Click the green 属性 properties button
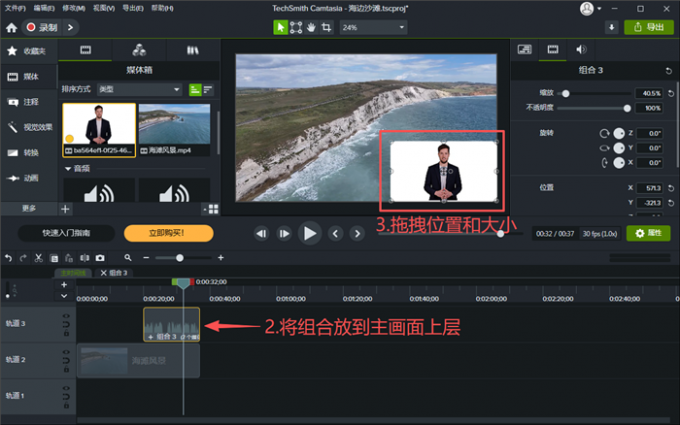 point(648,233)
